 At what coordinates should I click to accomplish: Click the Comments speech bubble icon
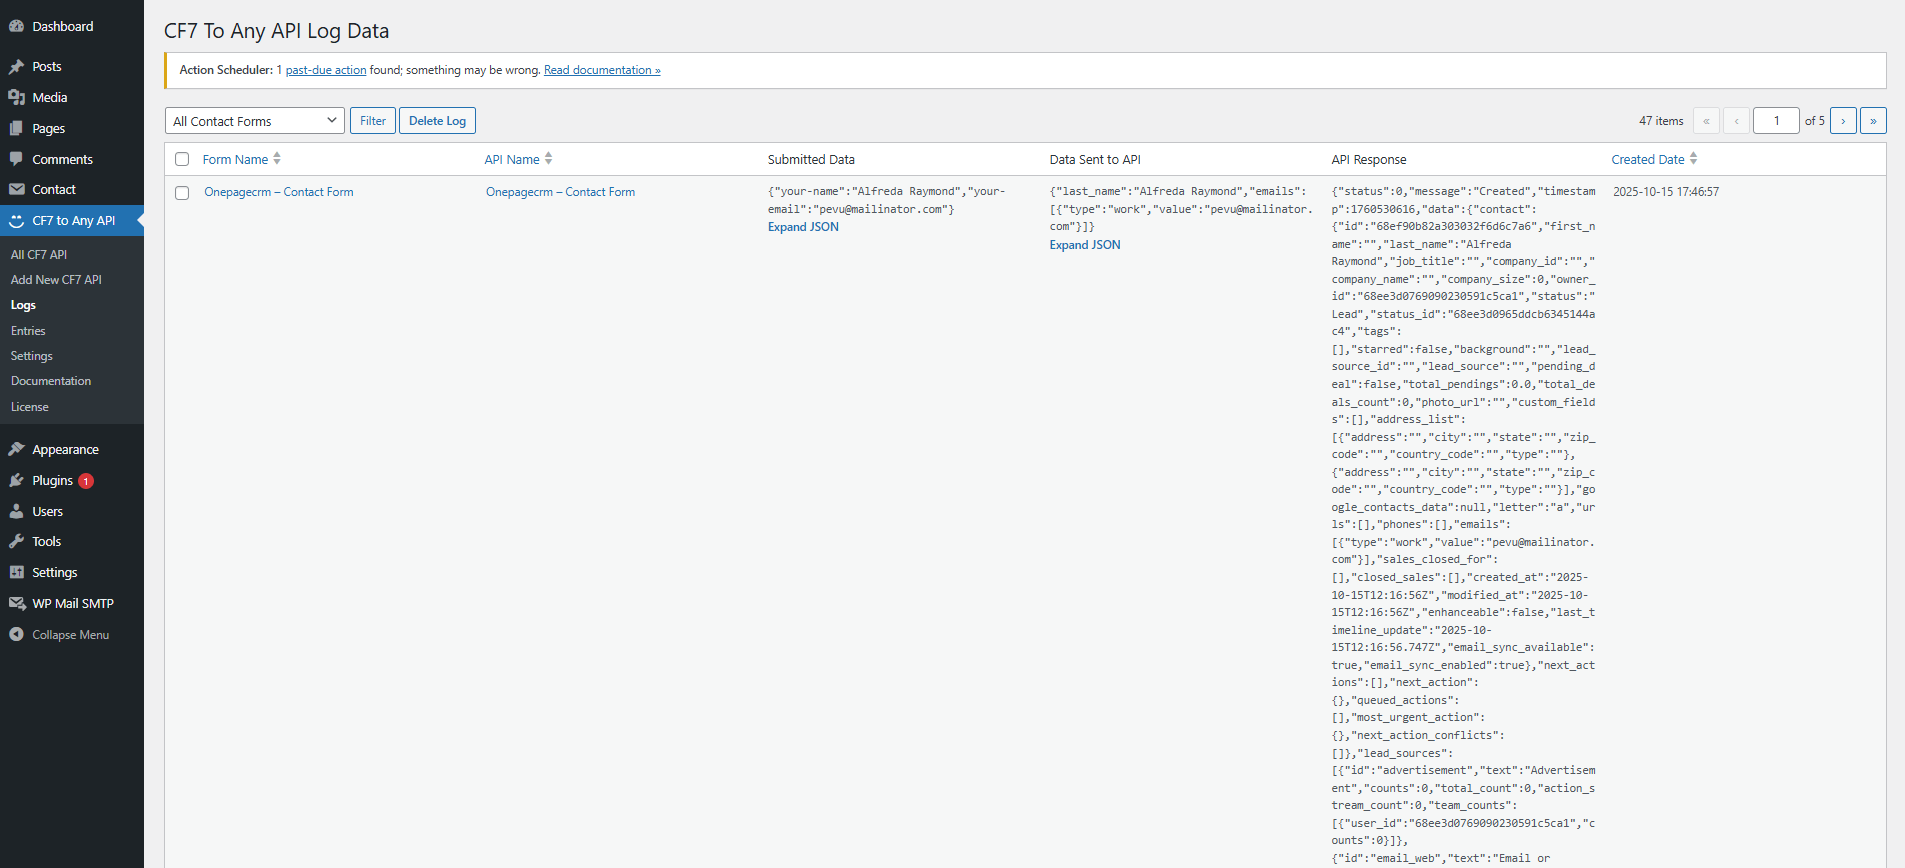[16, 159]
